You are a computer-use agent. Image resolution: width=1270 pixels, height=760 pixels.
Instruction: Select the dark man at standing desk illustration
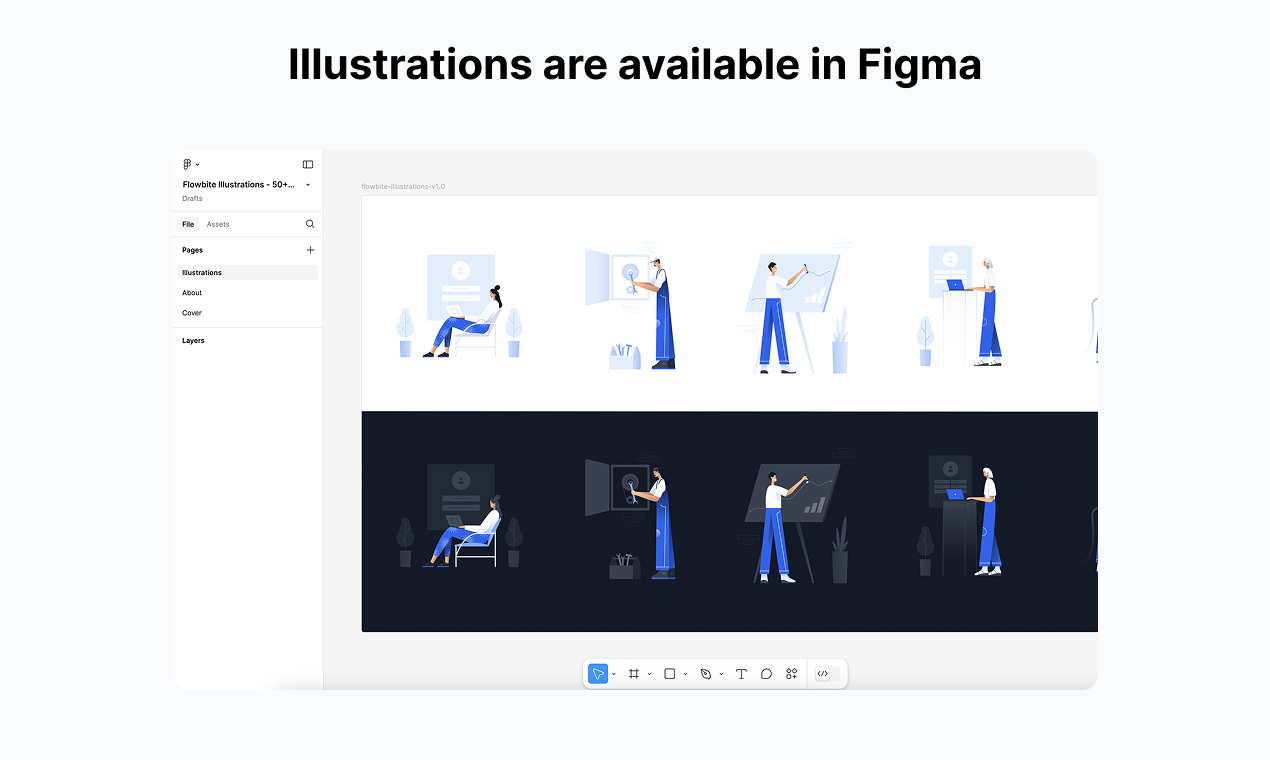[x=960, y=516]
